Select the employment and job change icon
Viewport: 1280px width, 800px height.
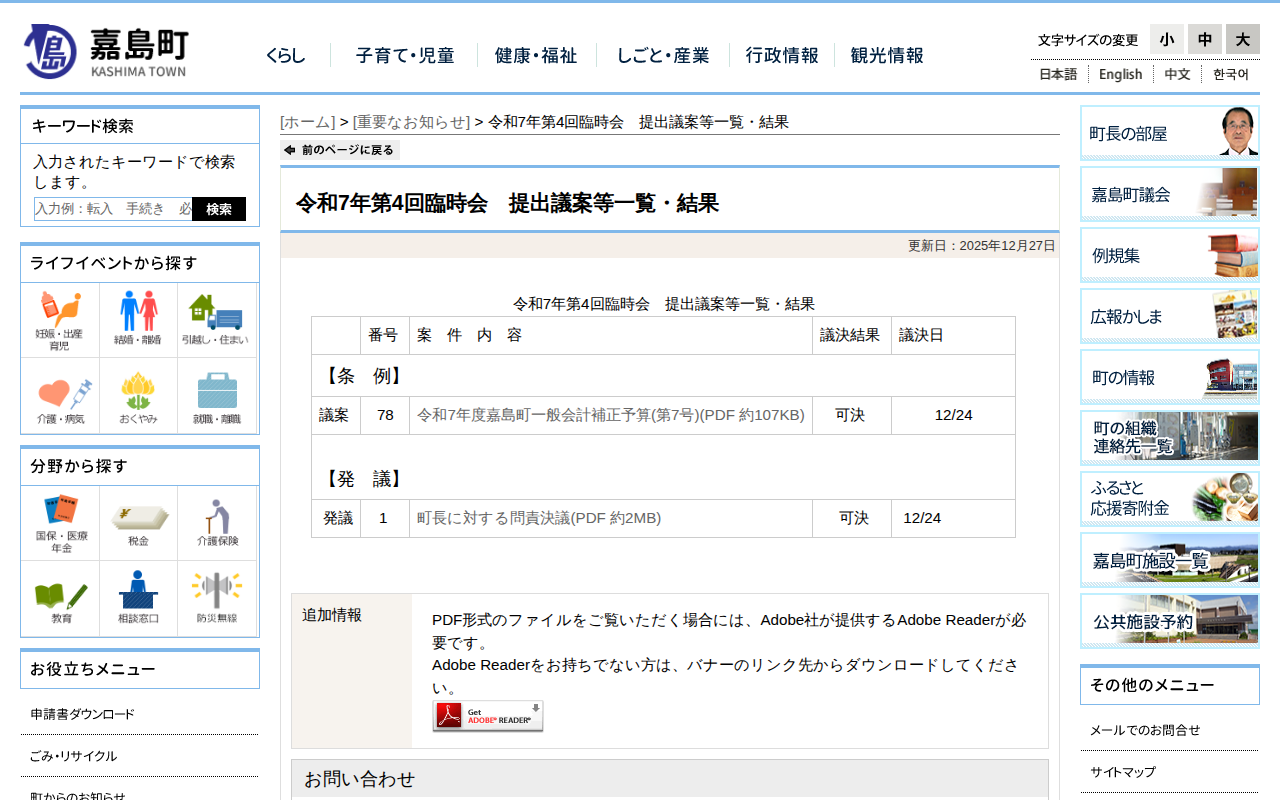216,397
